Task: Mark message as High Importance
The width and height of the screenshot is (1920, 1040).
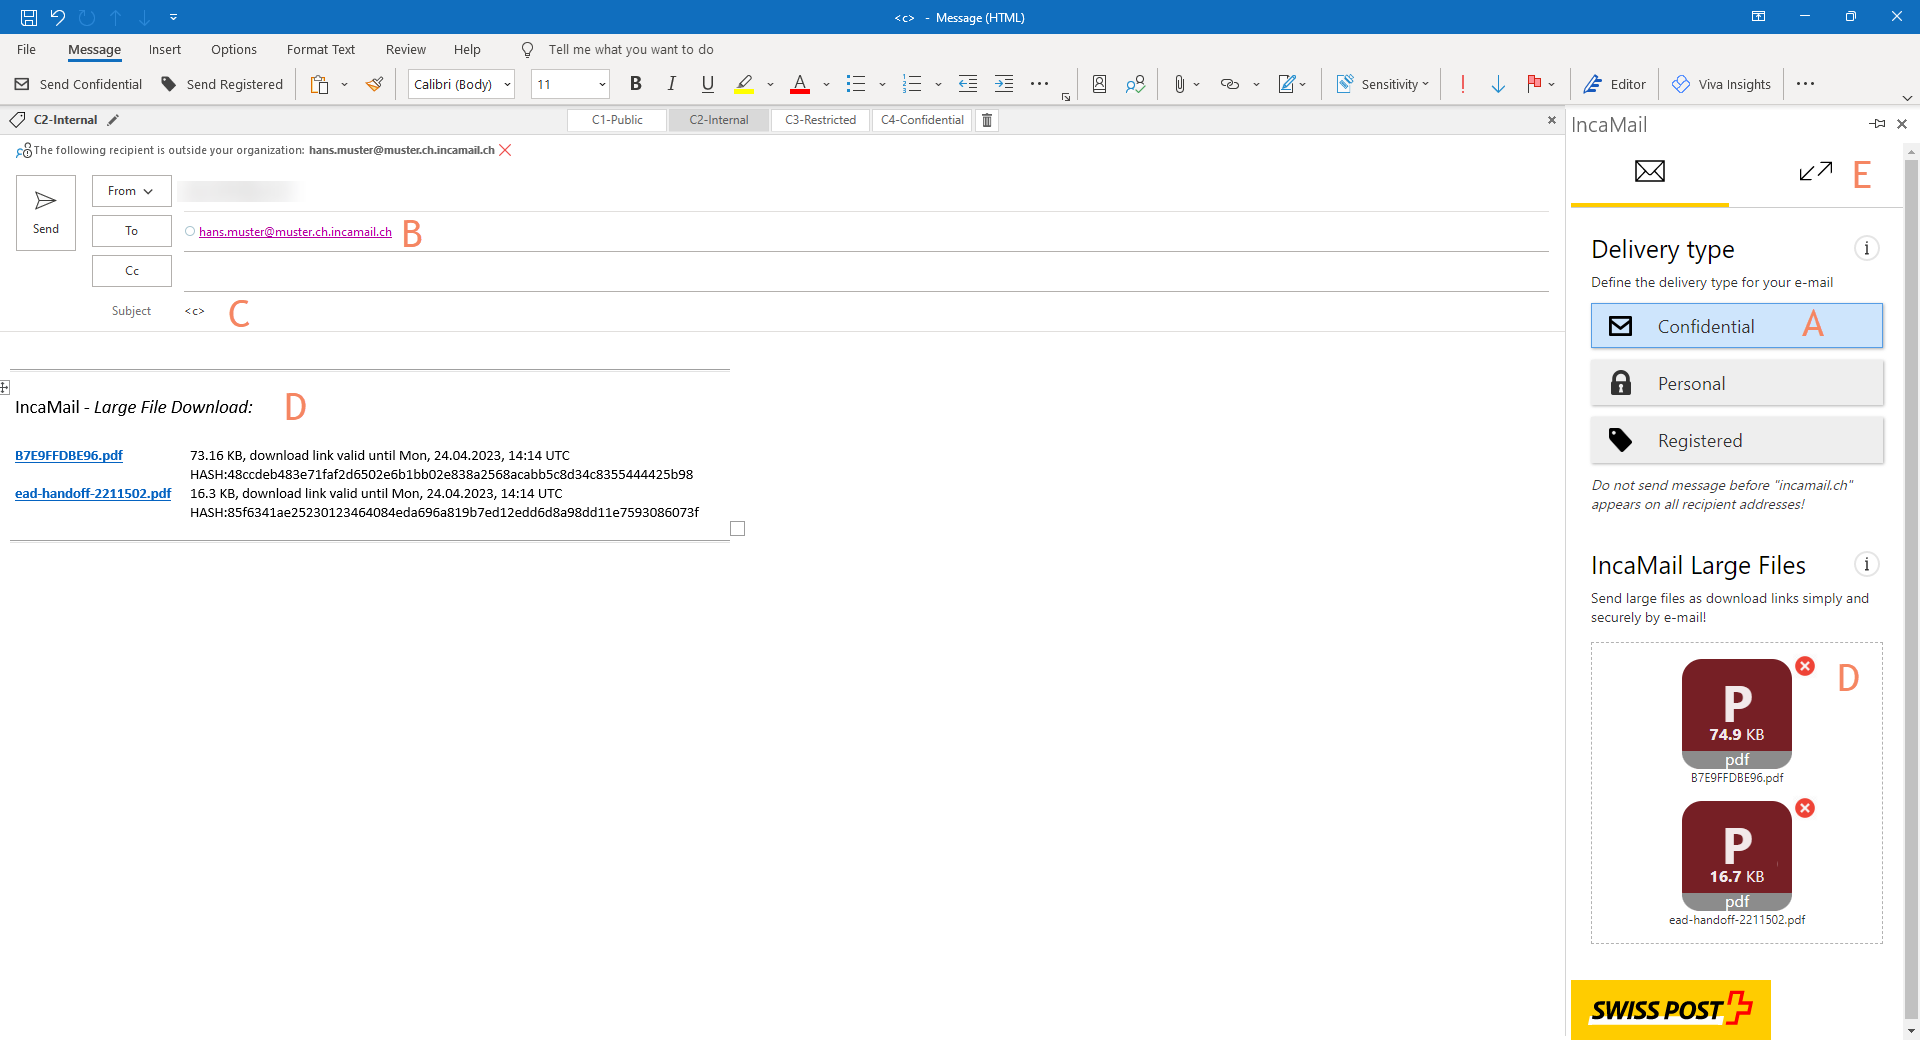Action: (x=1463, y=84)
